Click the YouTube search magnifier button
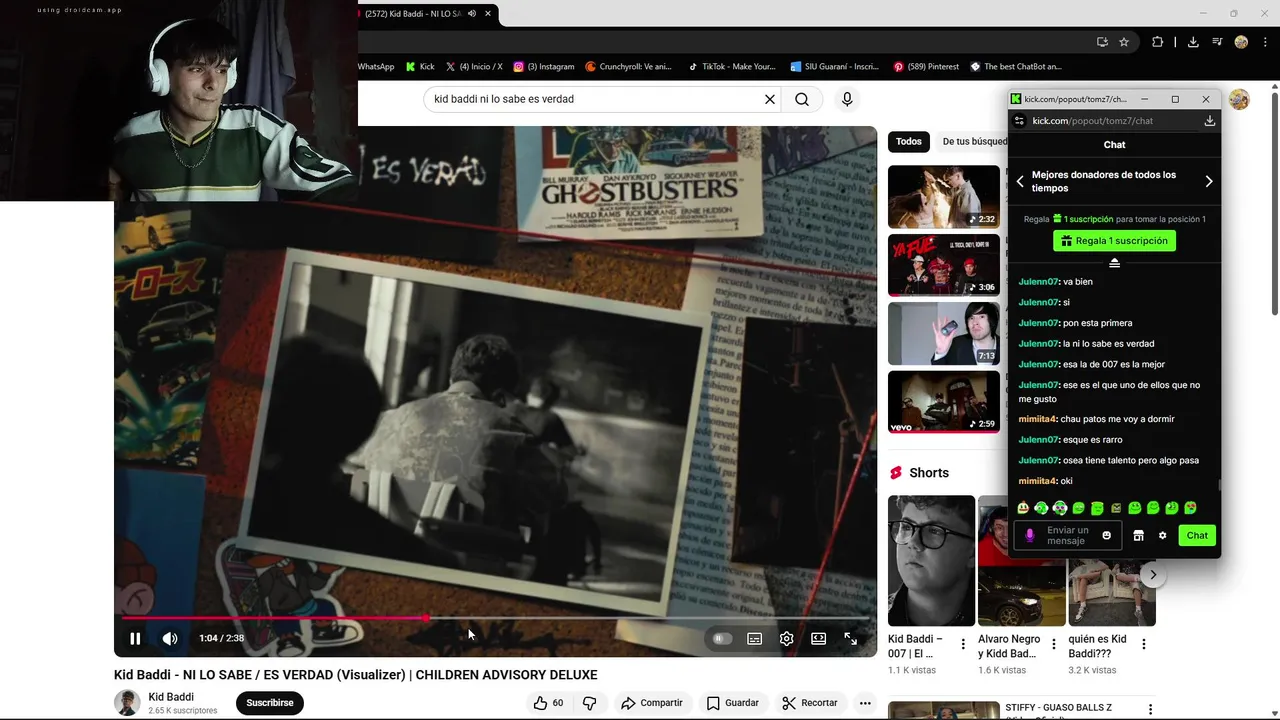 click(x=802, y=99)
